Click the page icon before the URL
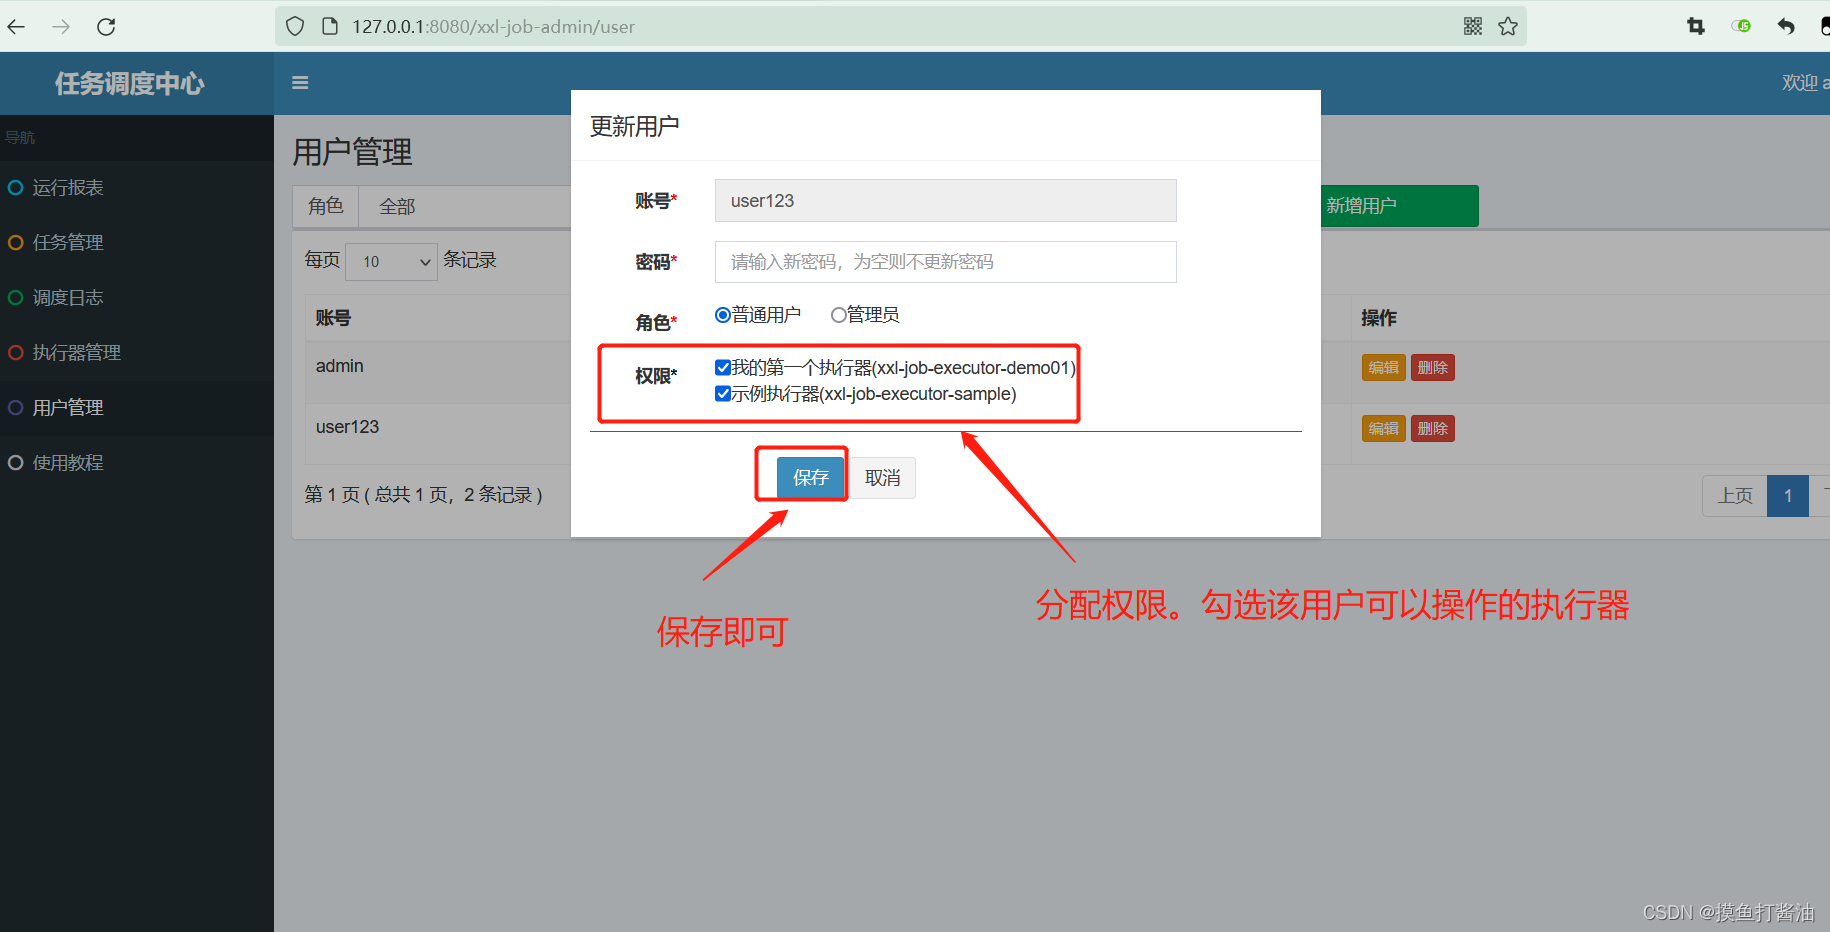Viewport: 1830px width, 932px height. 330,27
